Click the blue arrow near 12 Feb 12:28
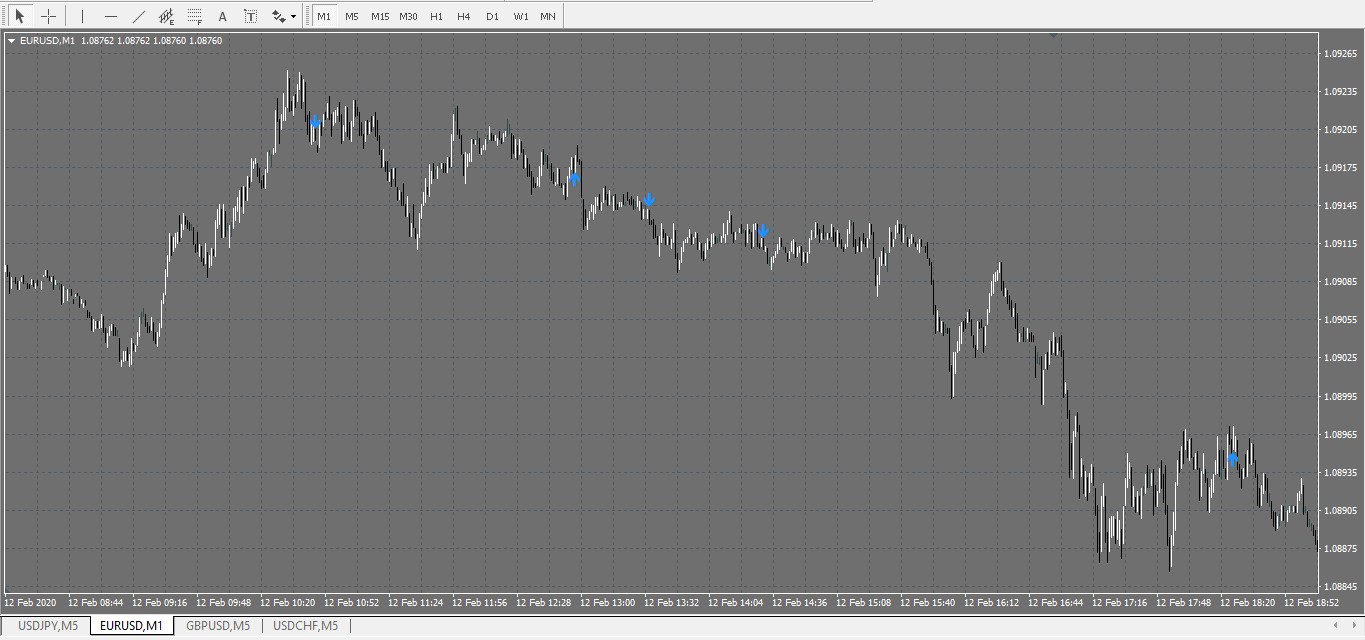1365x640 pixels. (x=574, y=179)
